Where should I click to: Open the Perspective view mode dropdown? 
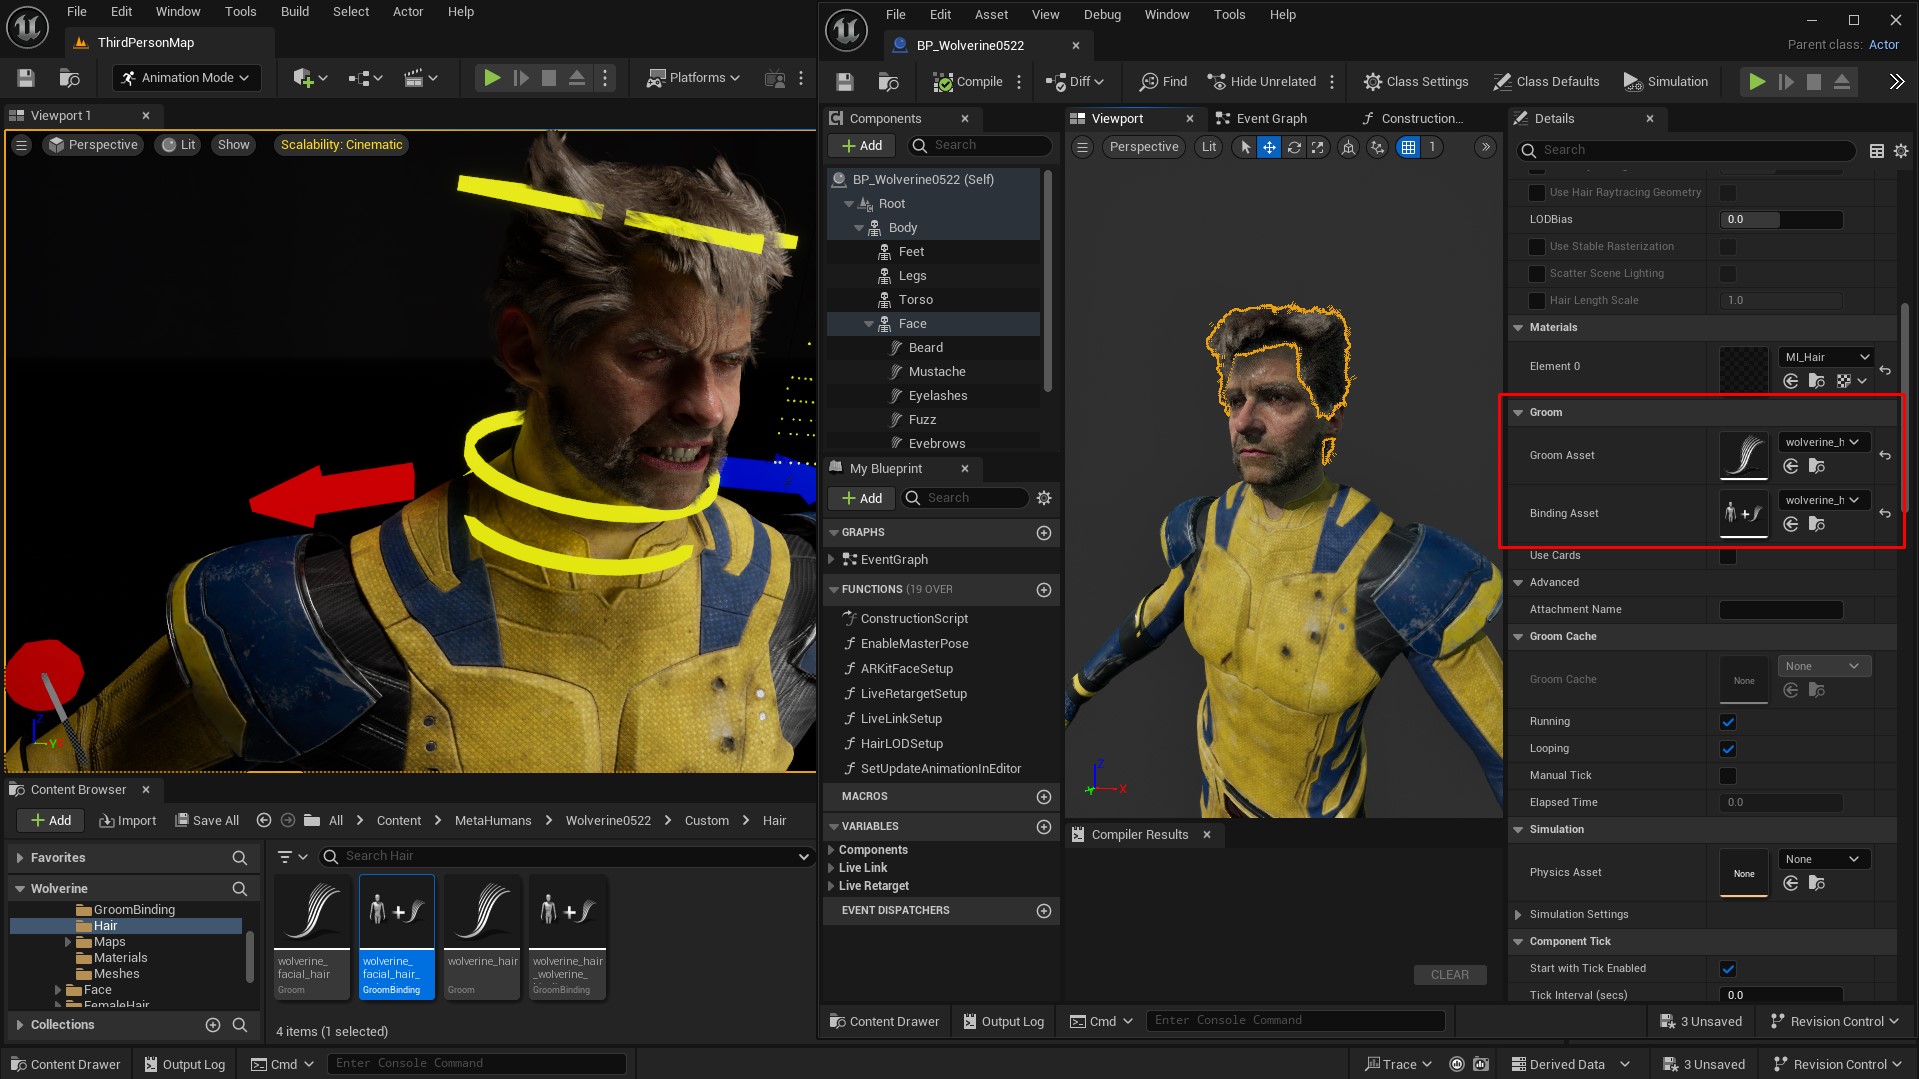(x=1143, y=147)
